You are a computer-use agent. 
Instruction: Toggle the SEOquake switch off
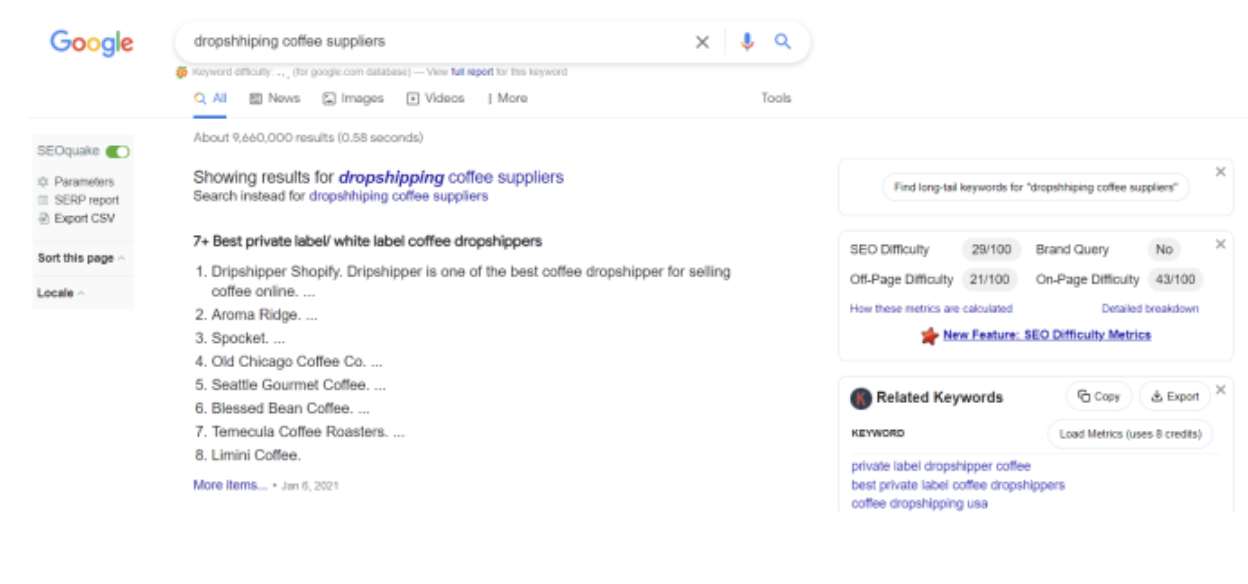click(118, 151)
